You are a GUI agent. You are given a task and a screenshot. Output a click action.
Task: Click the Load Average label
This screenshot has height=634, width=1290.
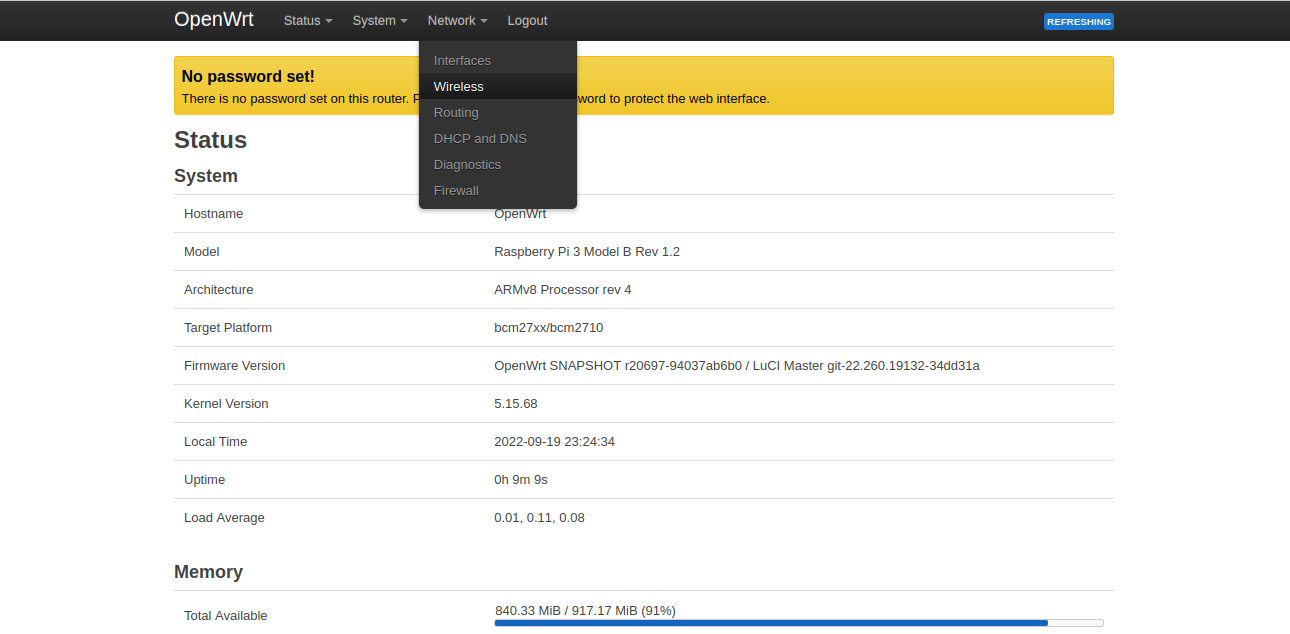[224, 518]
